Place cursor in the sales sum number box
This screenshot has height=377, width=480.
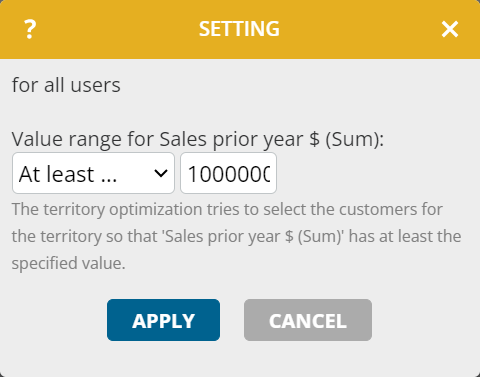coord(228,173)
